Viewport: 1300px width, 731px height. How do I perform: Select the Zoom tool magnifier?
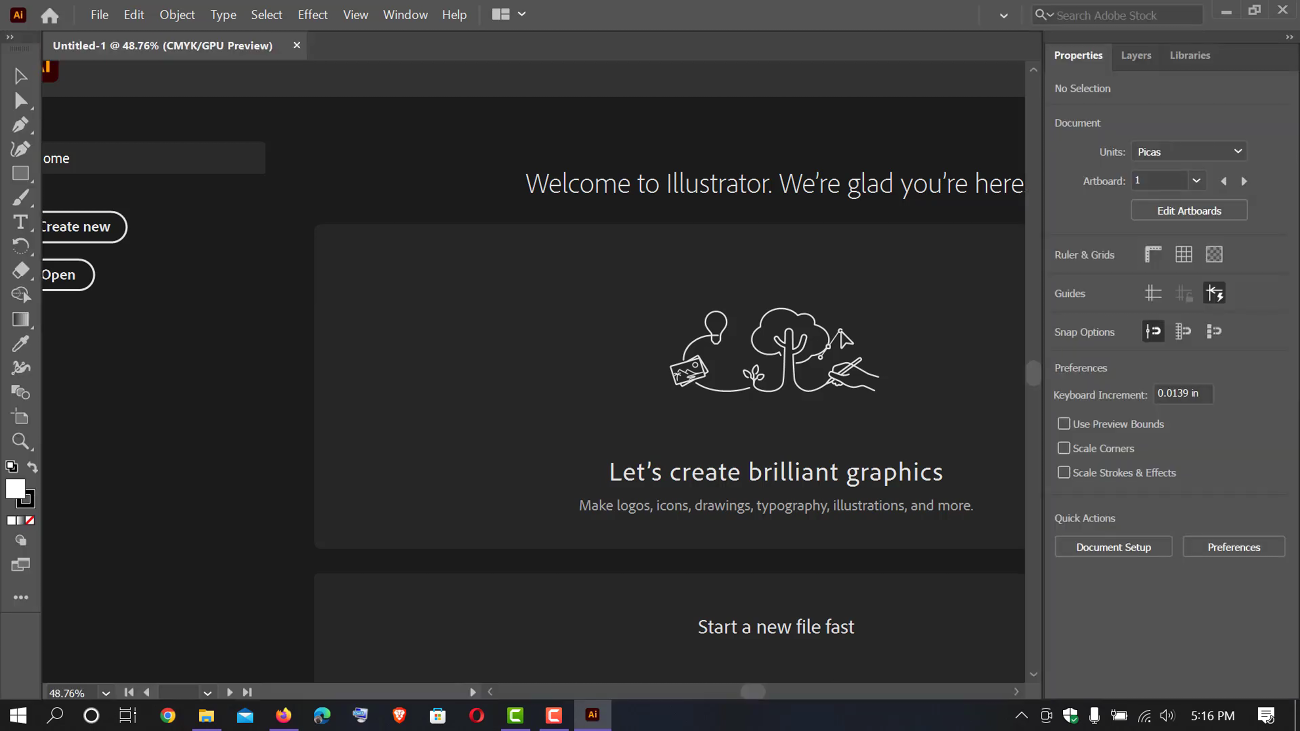point(20,441)
